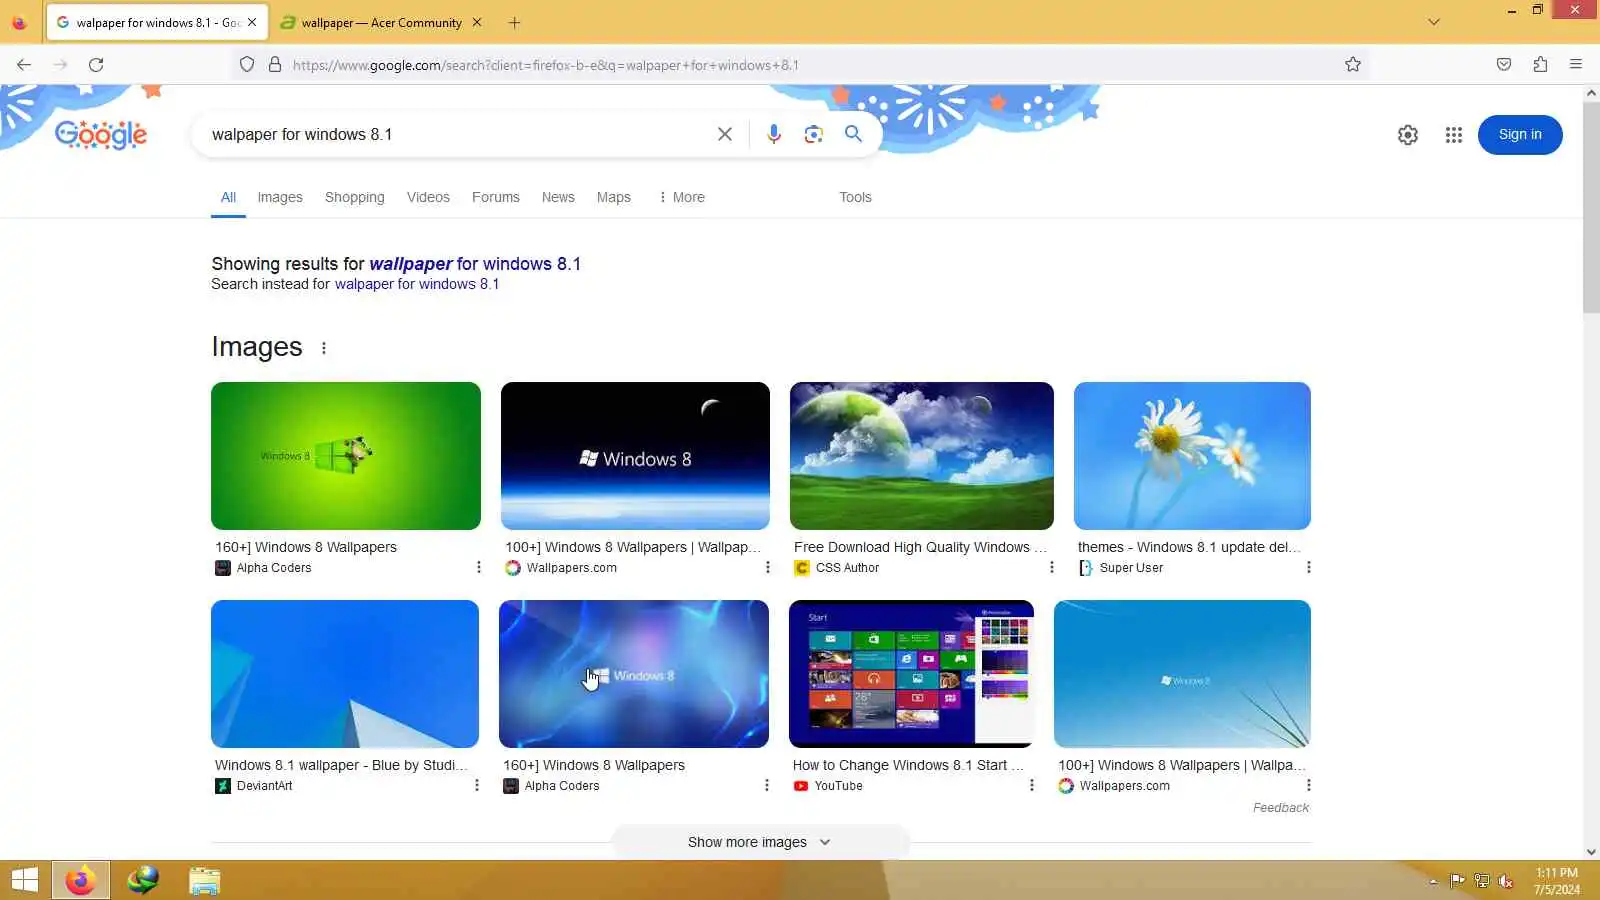Open the Start screen tiles thumbnail

click(911, 674)
